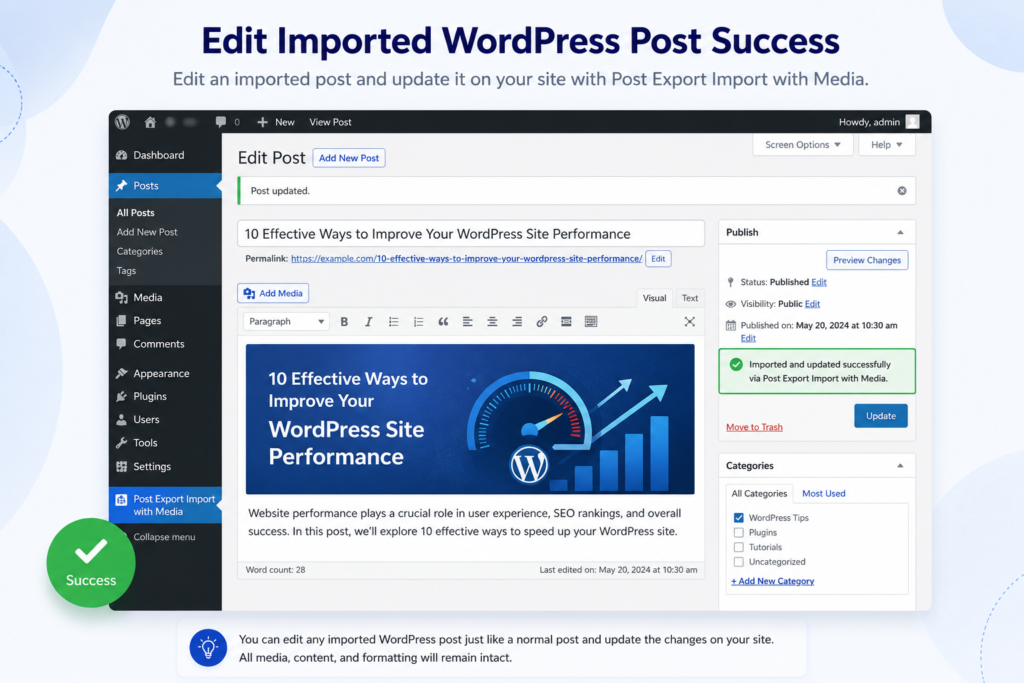Open Post Export Import with Media menu
This screenshot has width=1024, height=683.
point(166,505)
